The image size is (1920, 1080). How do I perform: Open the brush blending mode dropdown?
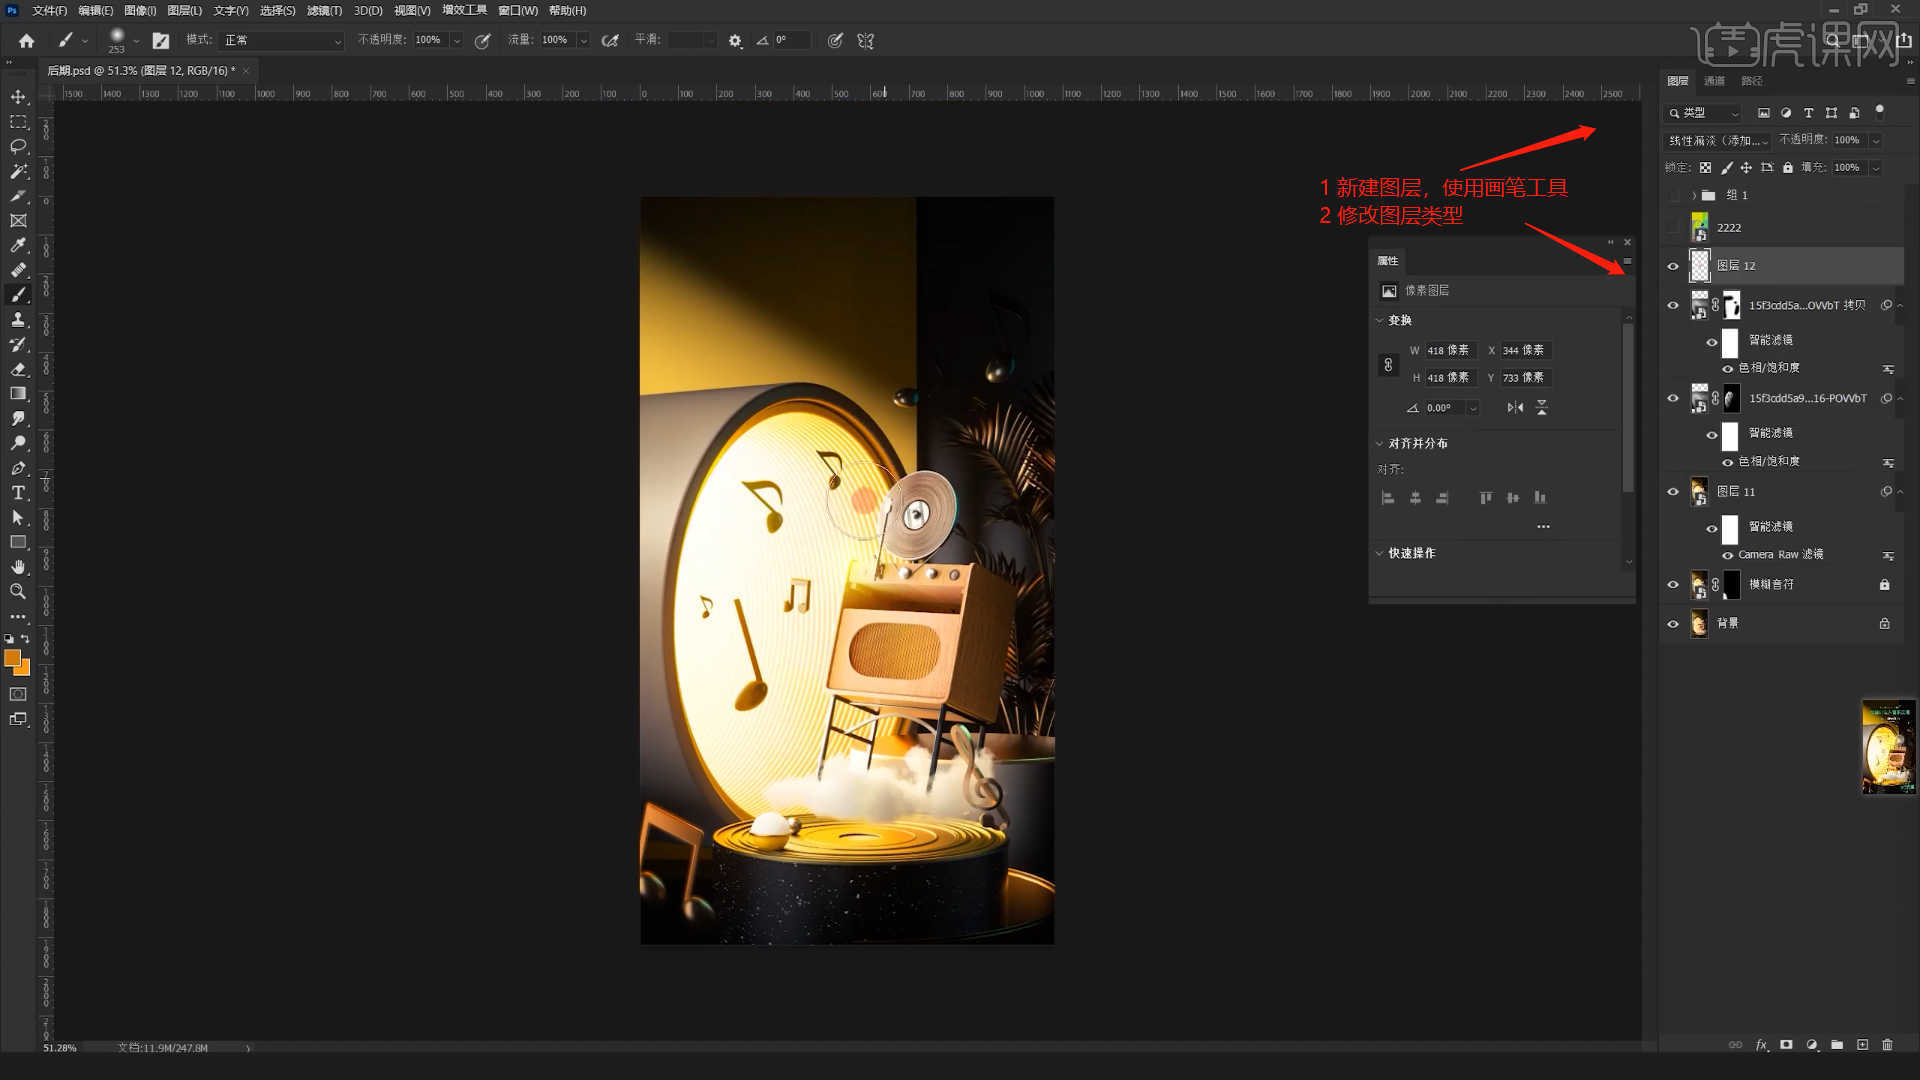pyautogui.click(x=282, y=41)
